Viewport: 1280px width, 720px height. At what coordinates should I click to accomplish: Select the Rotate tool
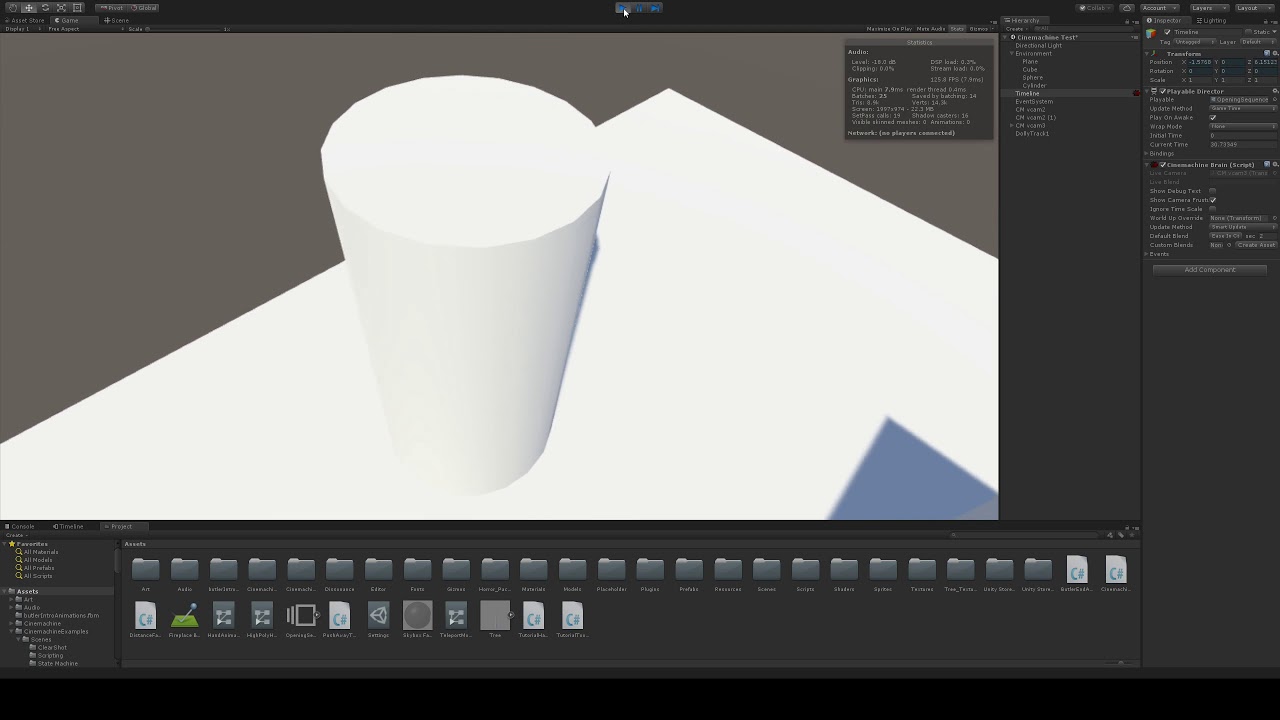(45, 8)
